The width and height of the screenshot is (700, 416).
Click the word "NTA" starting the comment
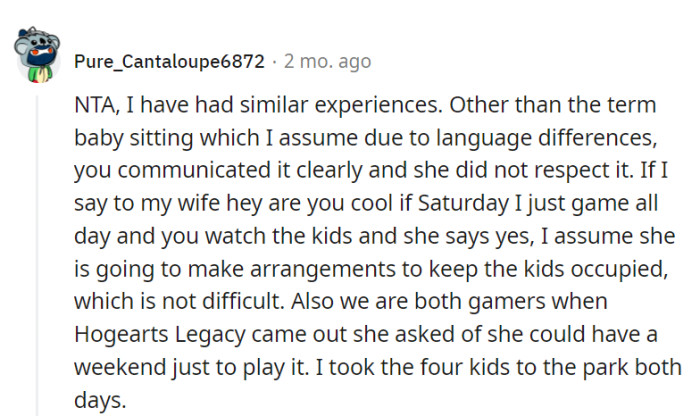[x=98, y=105]
